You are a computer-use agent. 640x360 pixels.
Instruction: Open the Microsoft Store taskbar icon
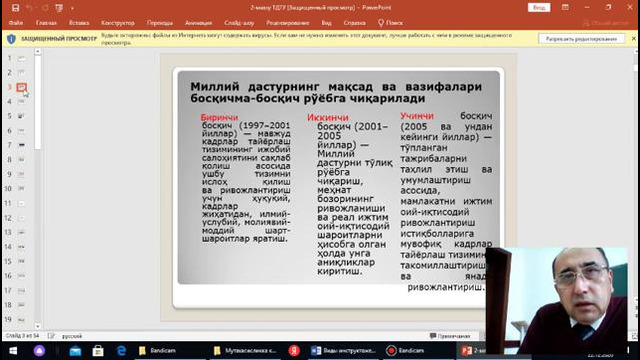(x=98, y=351)
